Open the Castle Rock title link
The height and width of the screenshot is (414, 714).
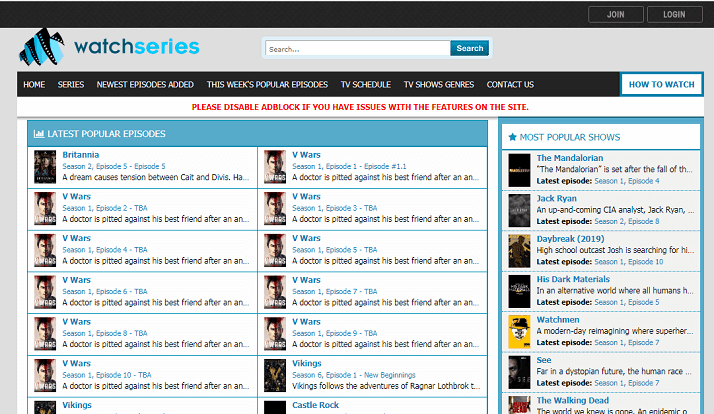pyautogui.click(x=316, y=405)
